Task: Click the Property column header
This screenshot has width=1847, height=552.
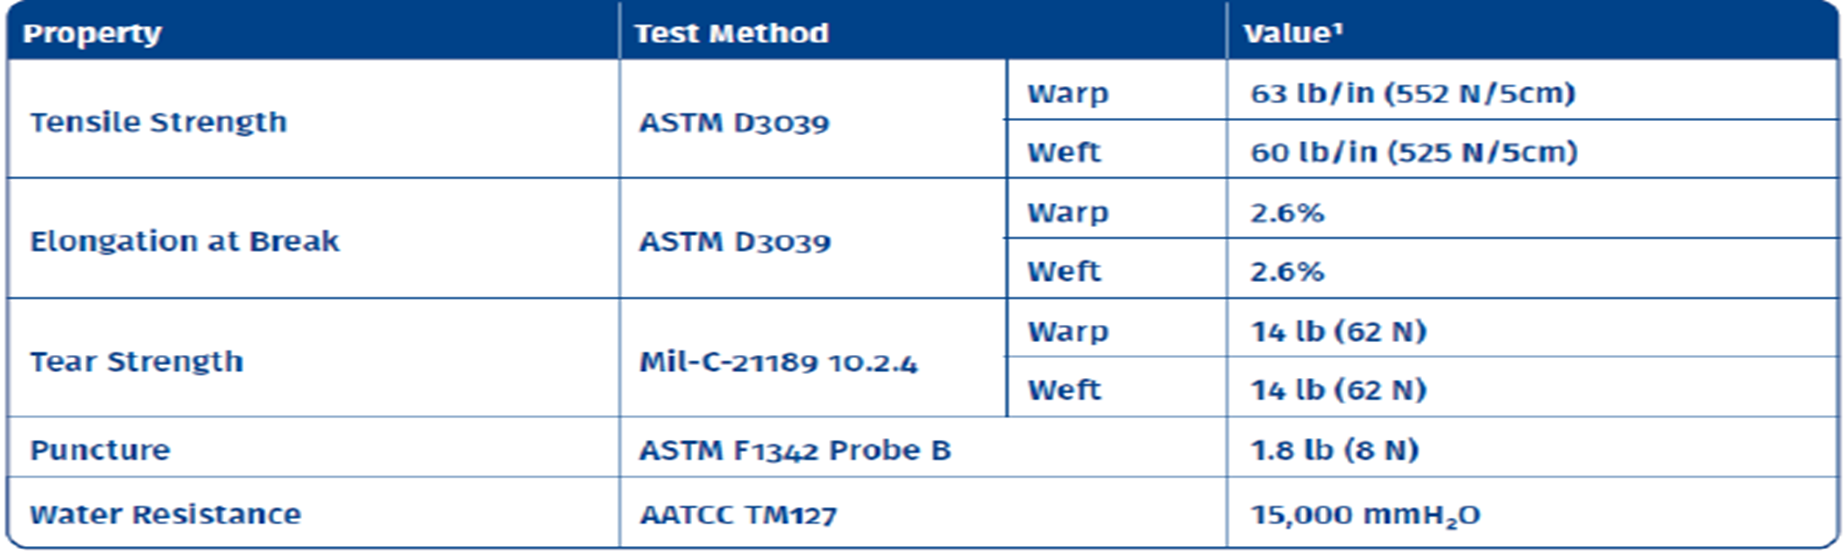Action: 92,34
